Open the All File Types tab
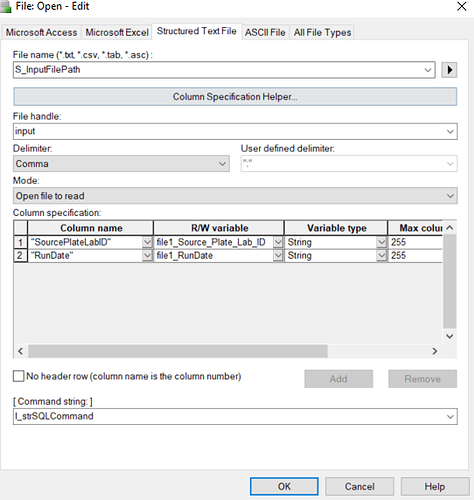 point(322,32)
